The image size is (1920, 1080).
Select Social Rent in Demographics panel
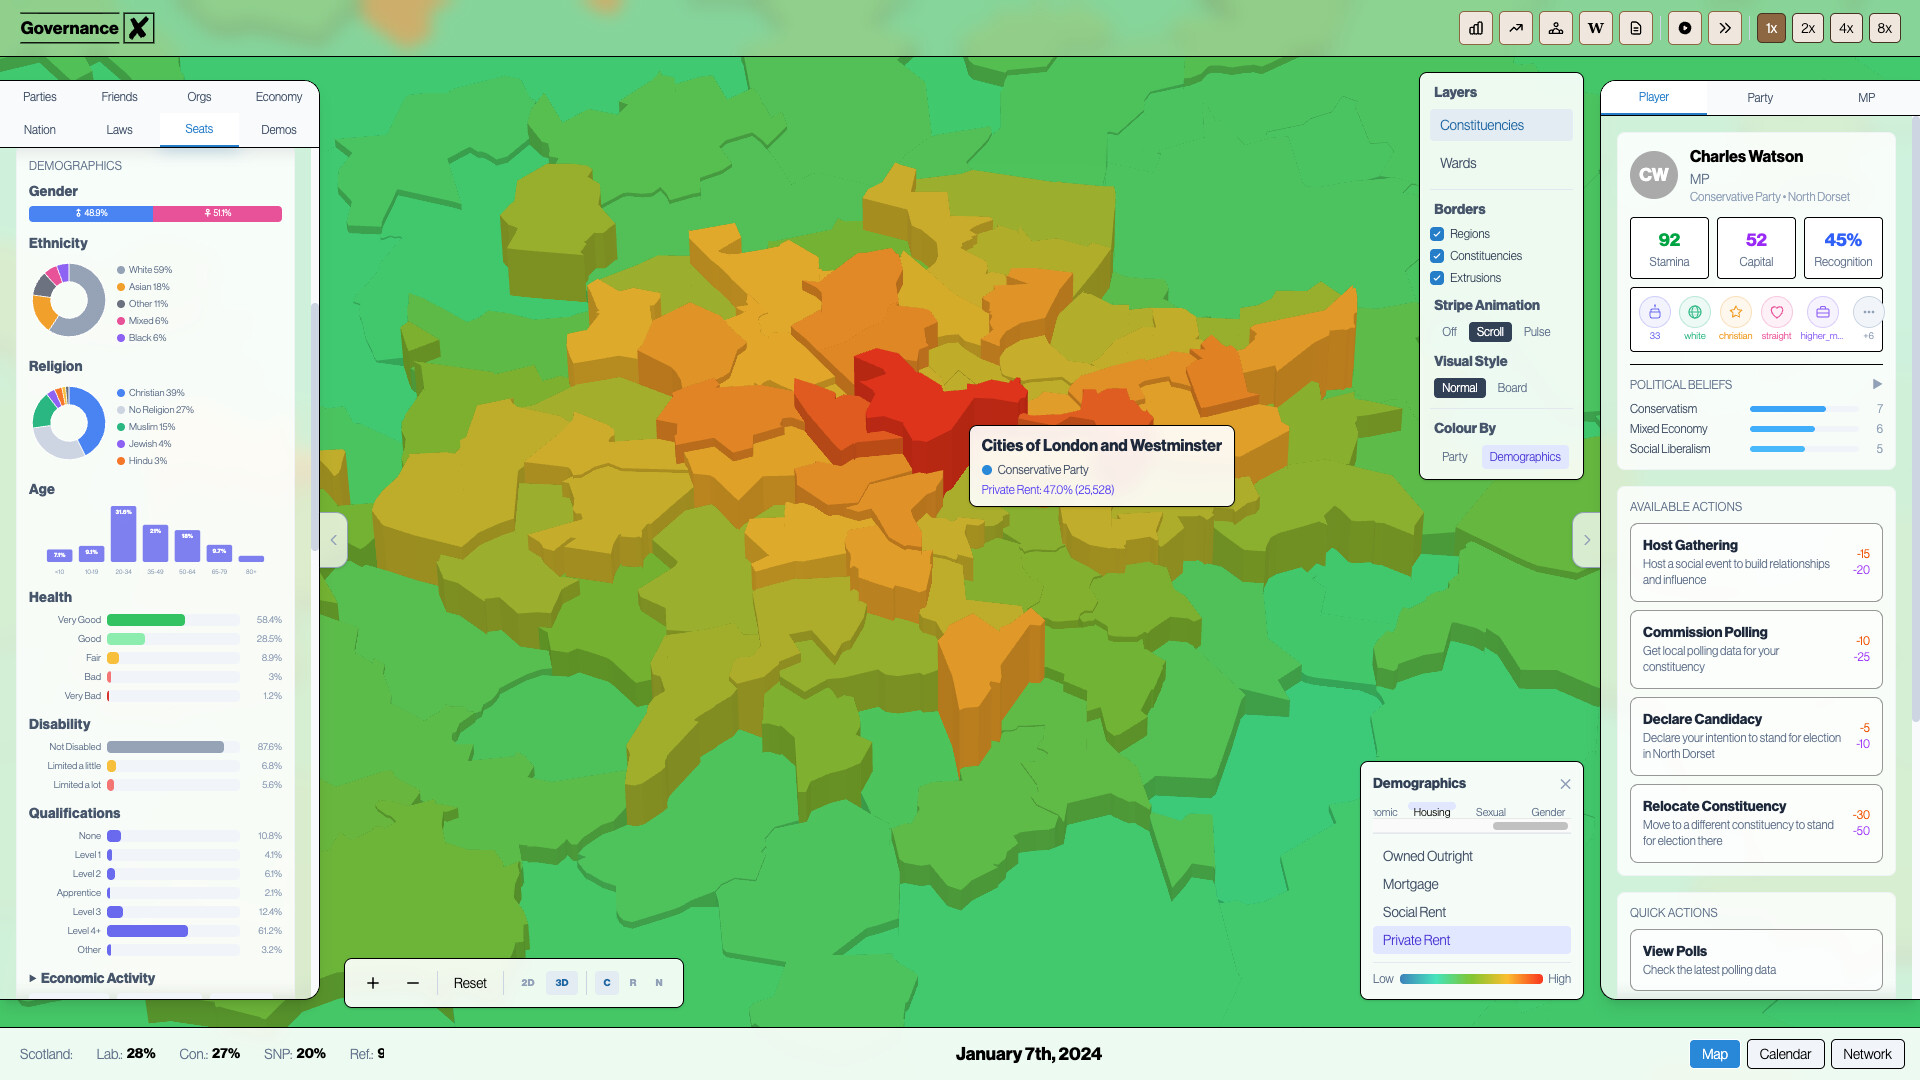[1414, 912]
